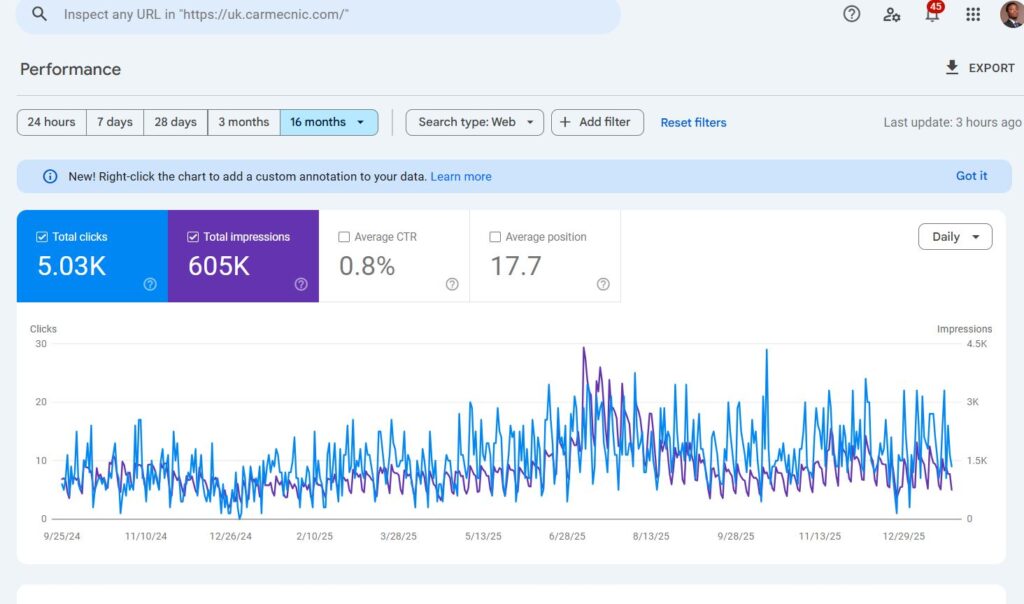Uncheck the Total impressions checkbox
This screenshot has height=604, width=1024.
193,237
